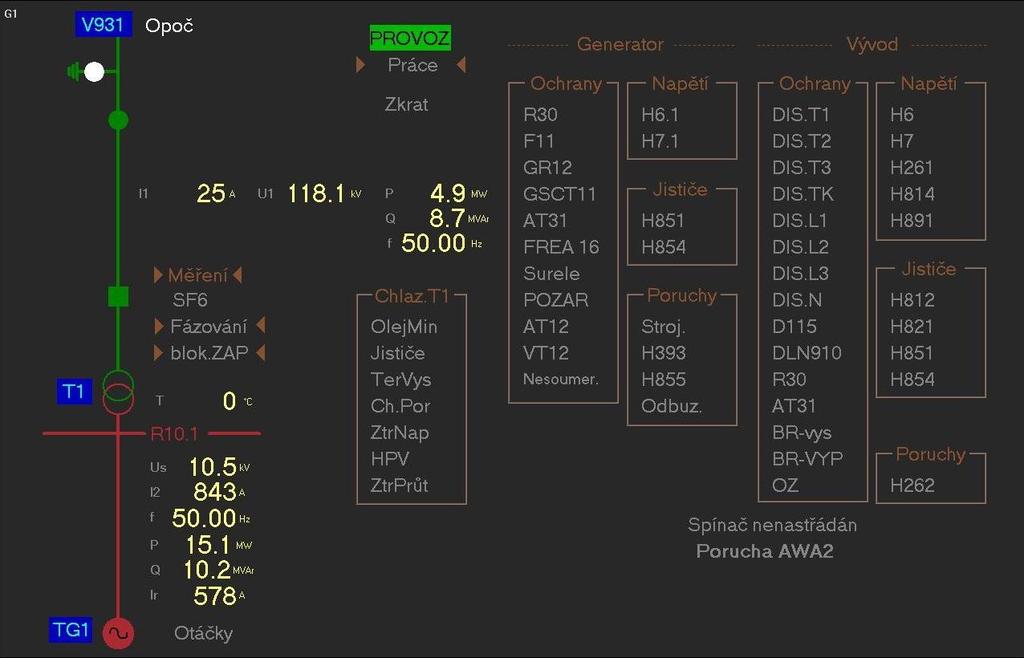
Task: Click DLN910 in Vývod Ochrany
Action: [x=807, y=353]
